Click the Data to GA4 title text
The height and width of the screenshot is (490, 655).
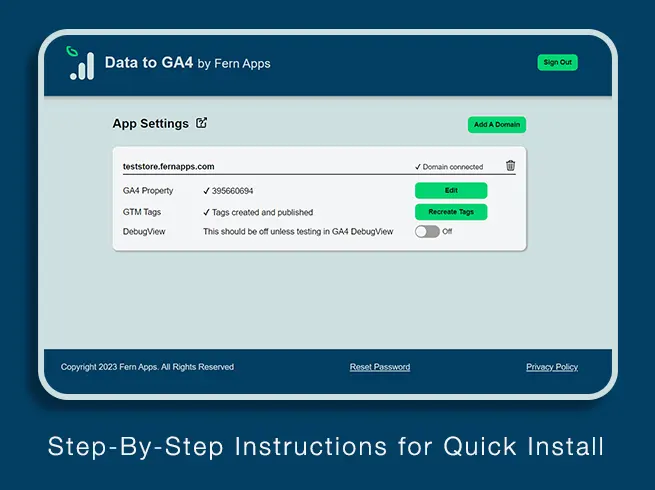[x=149, y=63]
